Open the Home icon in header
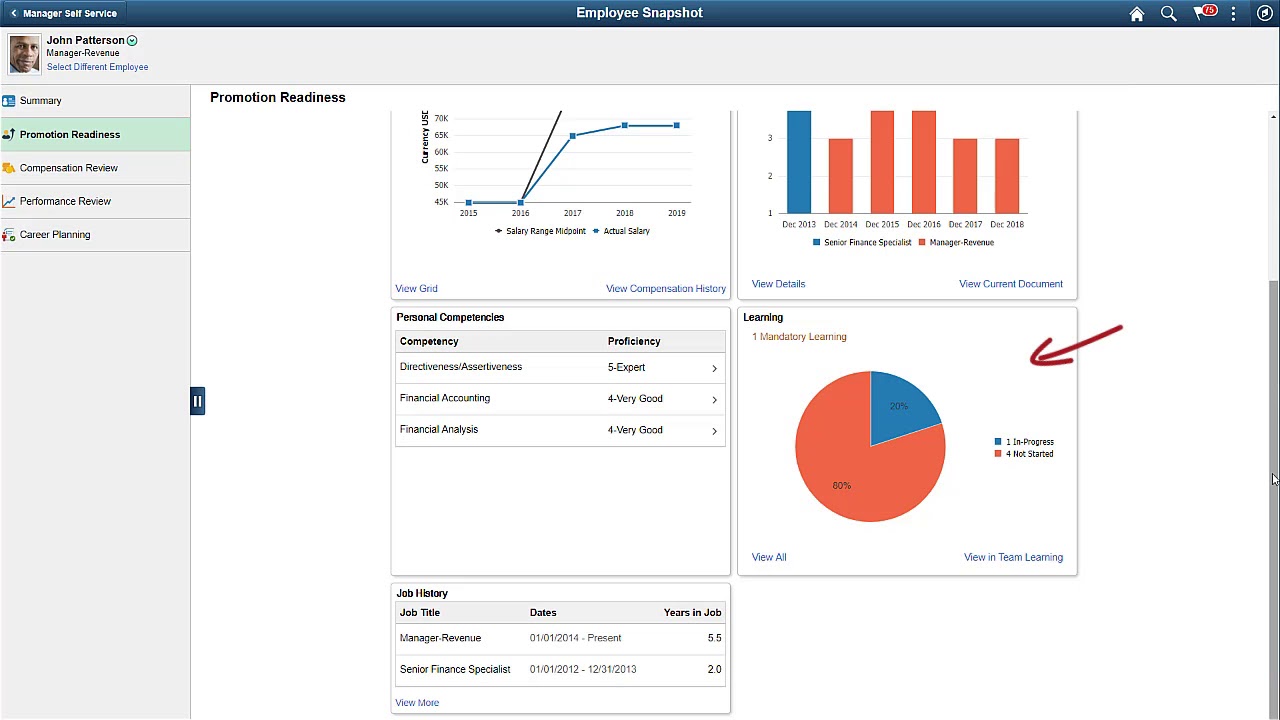Image resolution: width=1280 pixels, height=720 pixels. pos(1137,14)
